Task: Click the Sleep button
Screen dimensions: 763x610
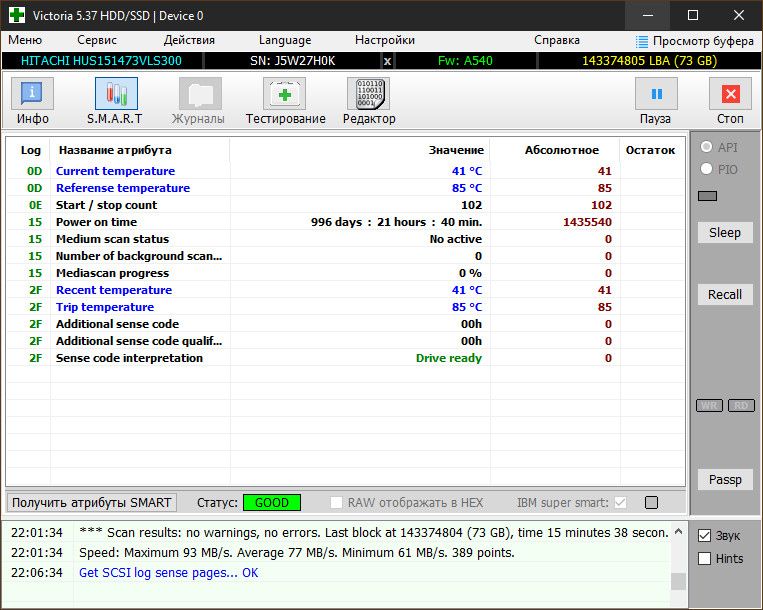Action: pos(725,233)
